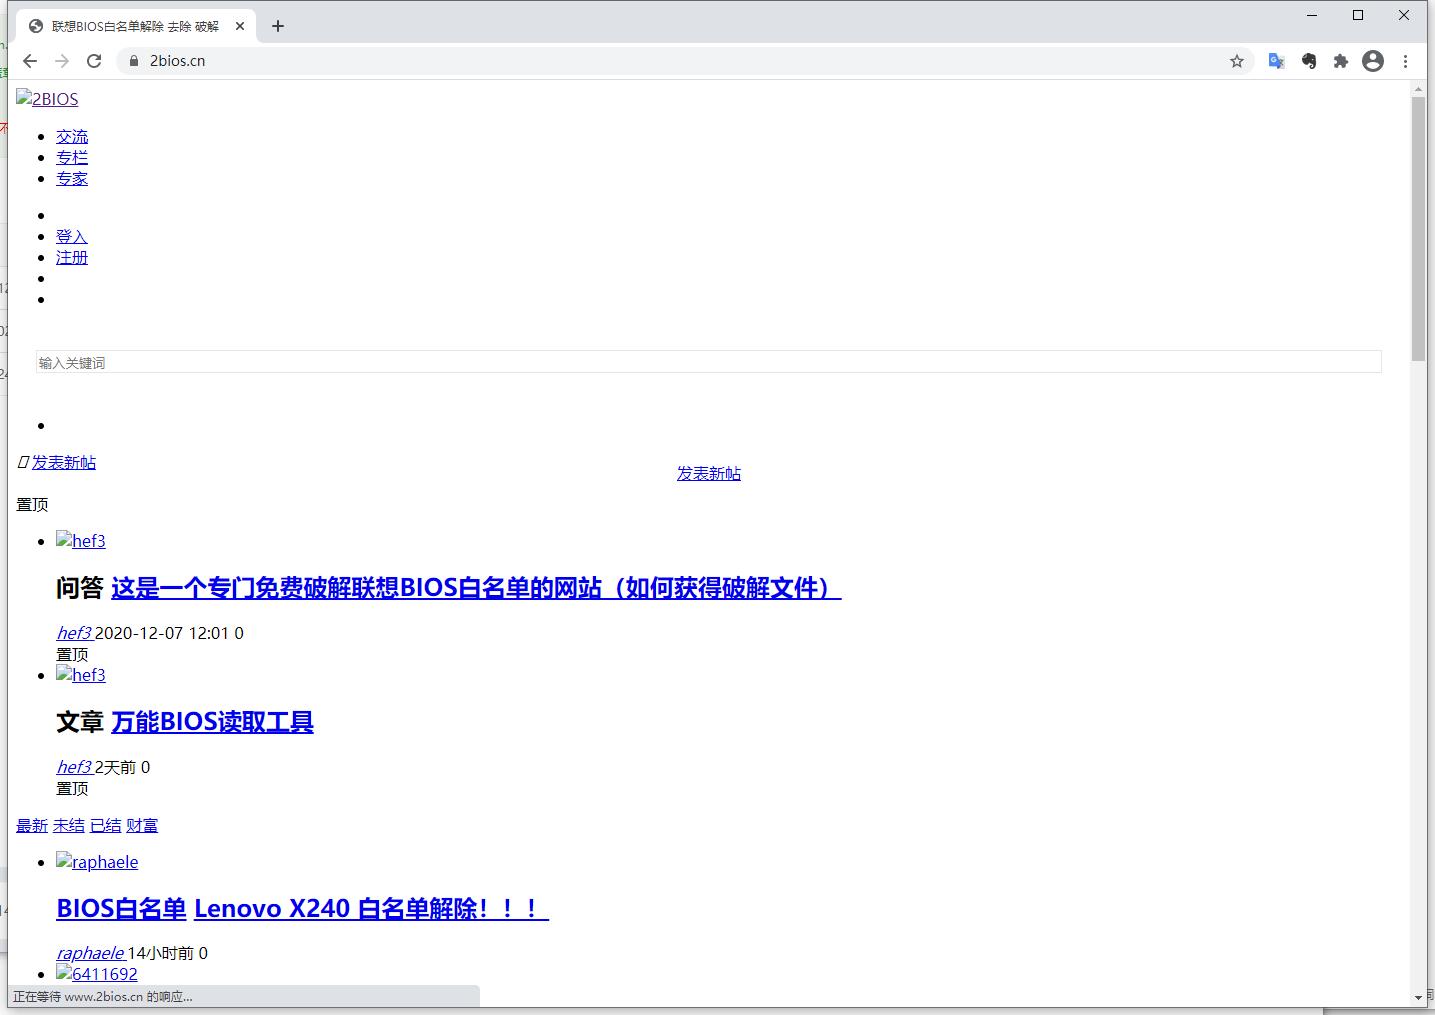Open the 交流 navigation link
The image size is (1435, 1015).
pos(72,136)
